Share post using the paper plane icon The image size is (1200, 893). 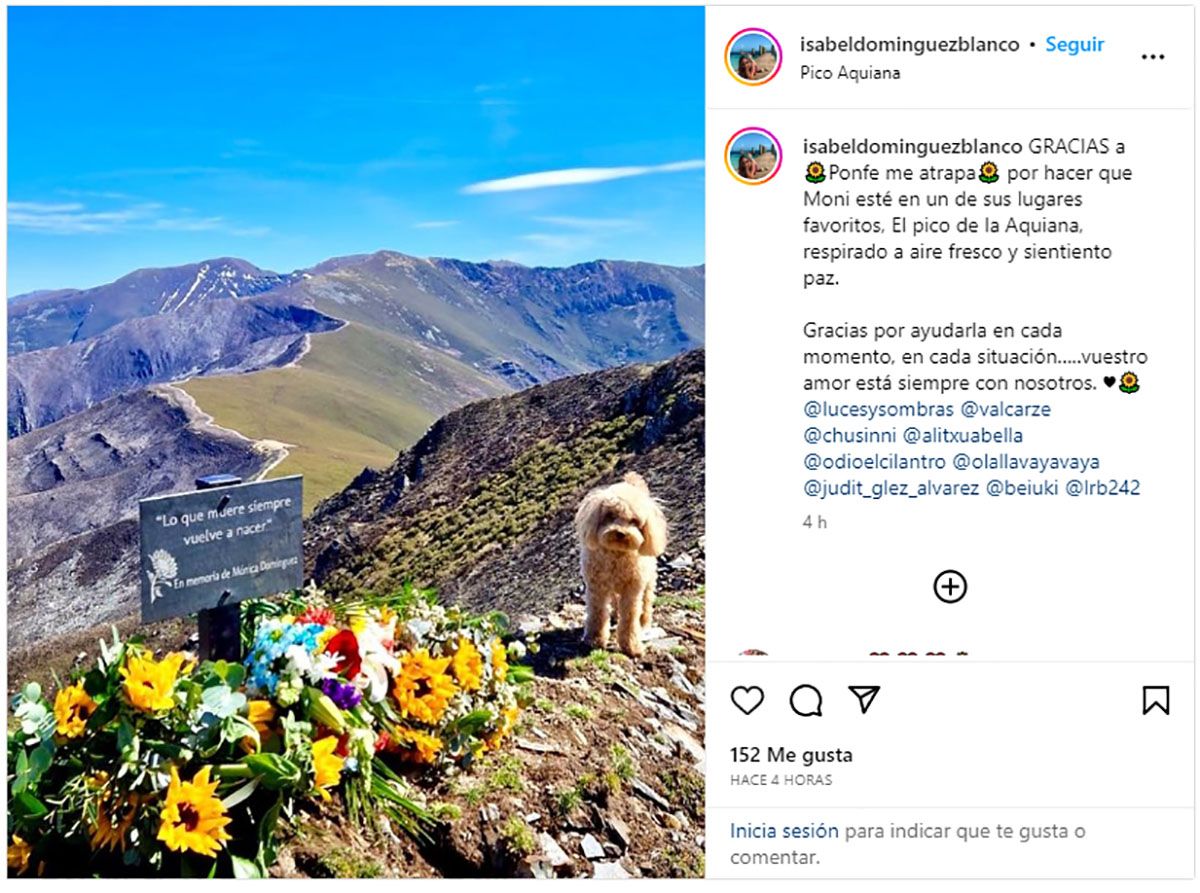point(864,700)
